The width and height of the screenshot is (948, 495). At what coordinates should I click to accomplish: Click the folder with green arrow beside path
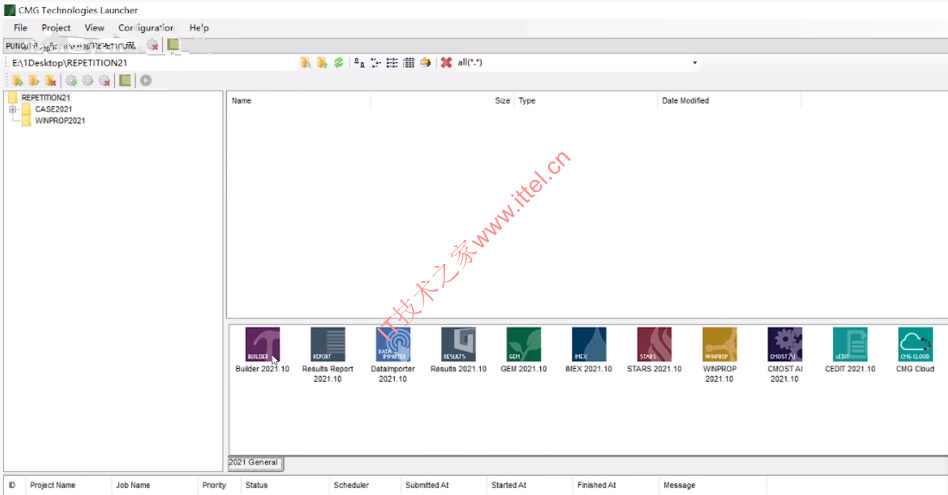pyautogui.click(x=322, y=63)
